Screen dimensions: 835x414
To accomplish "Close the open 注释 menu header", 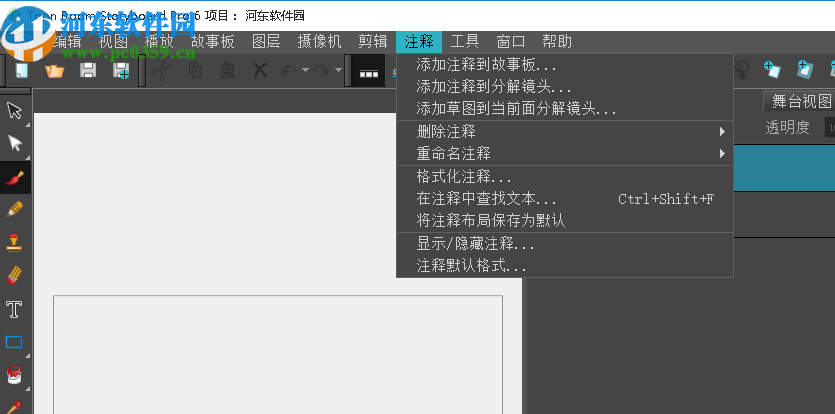I will [x=419, y=42].
